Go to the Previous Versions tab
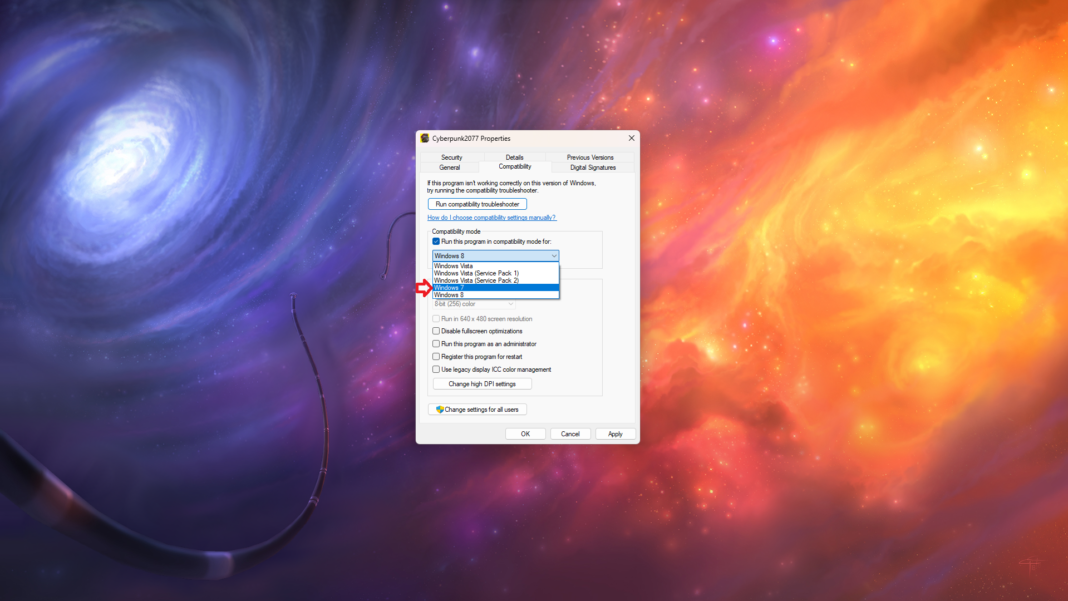Screen dimensions: 1068x601 click(590, 157)
